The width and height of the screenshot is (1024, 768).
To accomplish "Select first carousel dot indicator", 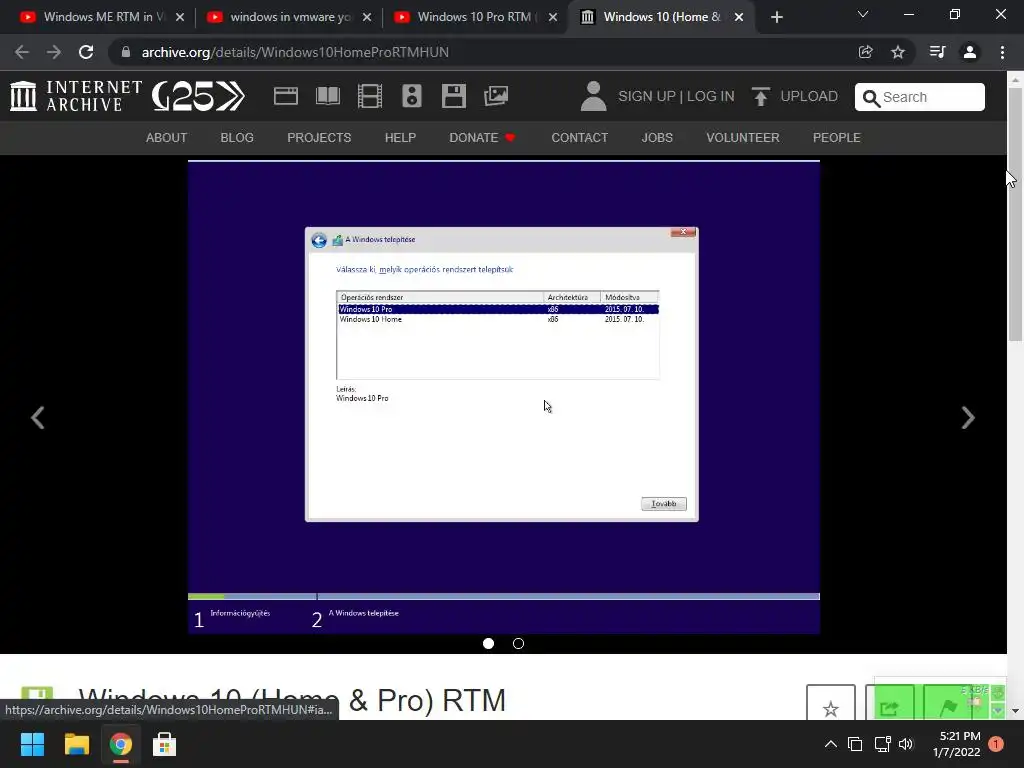I will click(488, 643).
